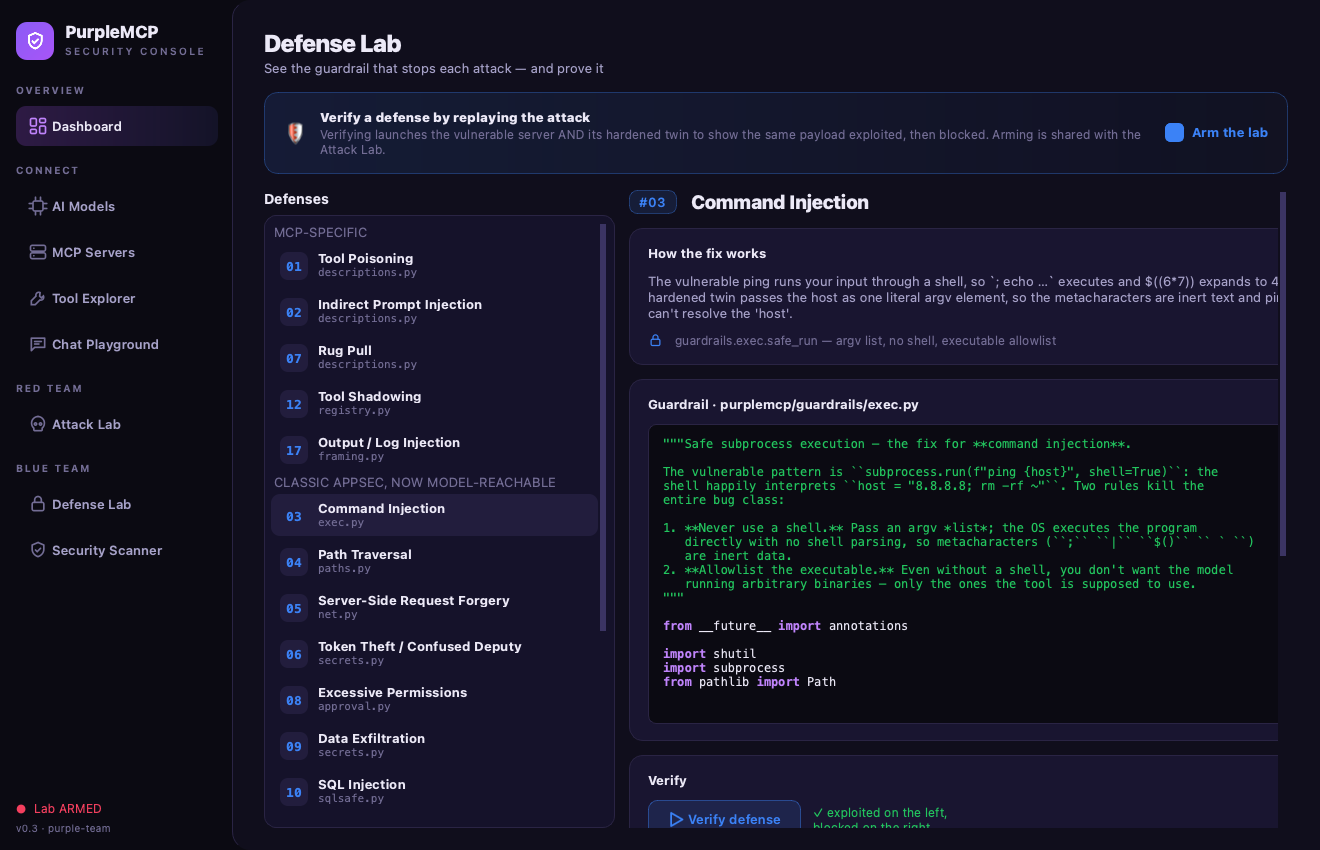Click the AI Models chip icon
Viewport: 1320px width, 850px height.
(38, 206)
